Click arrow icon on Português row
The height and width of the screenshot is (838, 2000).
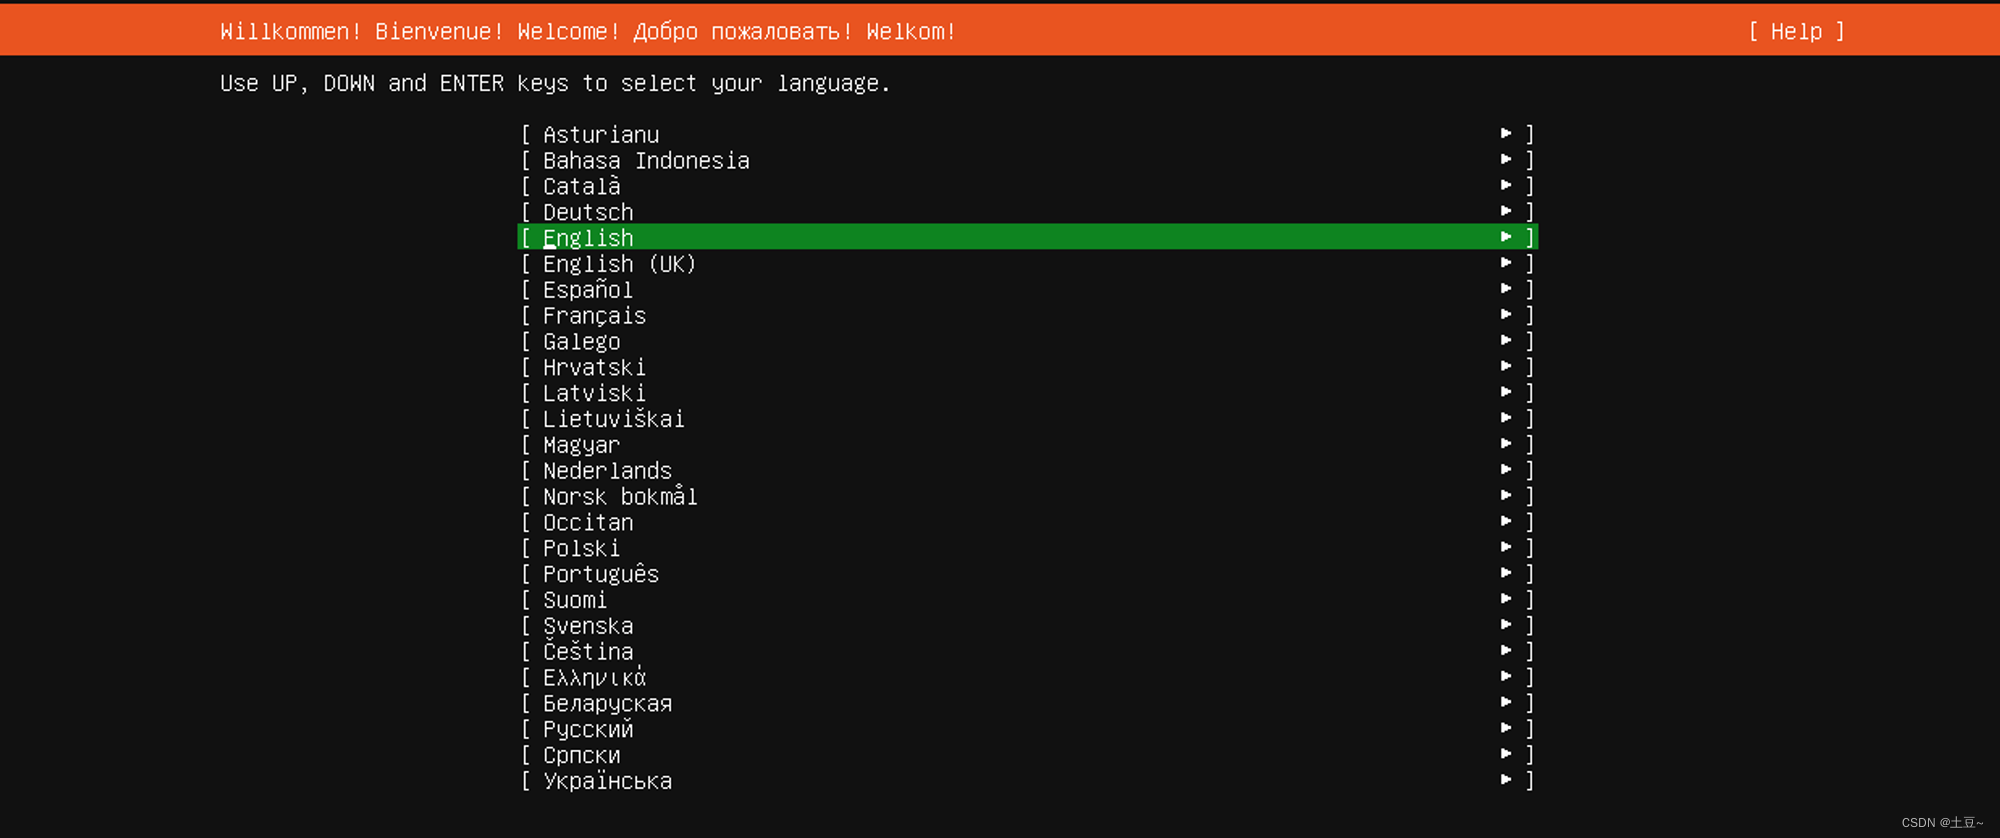click(1506, 573)
